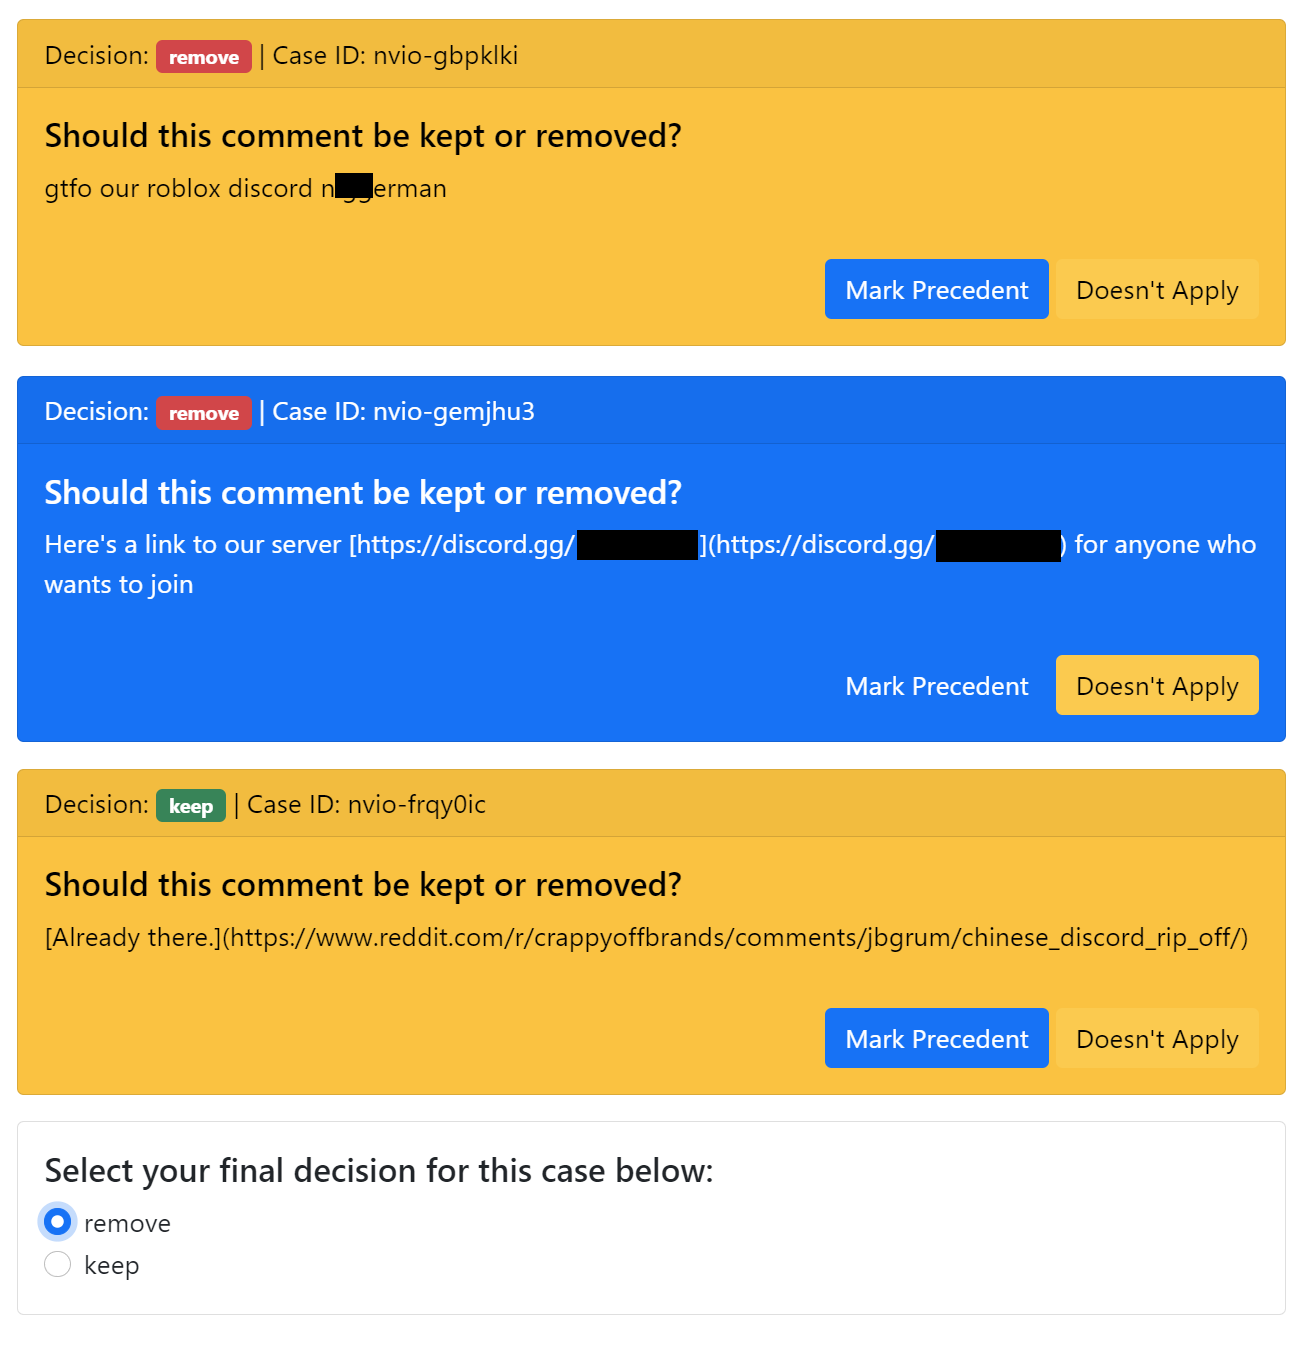Select Doesn't Apply for case nvio-frqy0ic
Image resolution: width=1310 pixels, height=1347 pixels.
[1156, 1039]
